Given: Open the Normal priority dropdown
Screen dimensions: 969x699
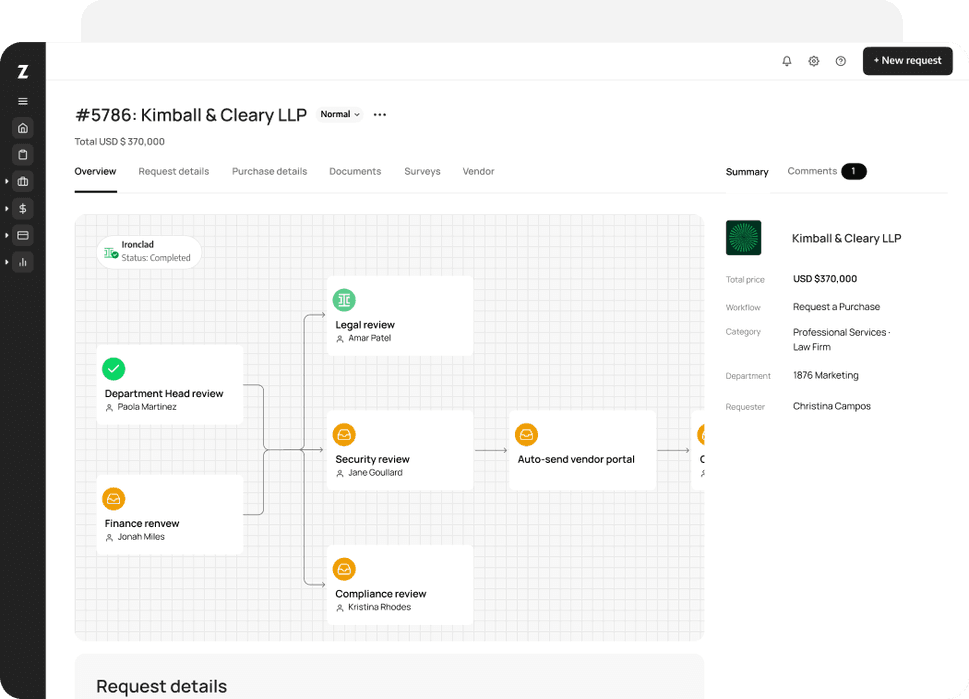Looking at the screenshot, I should coord(339,114).
